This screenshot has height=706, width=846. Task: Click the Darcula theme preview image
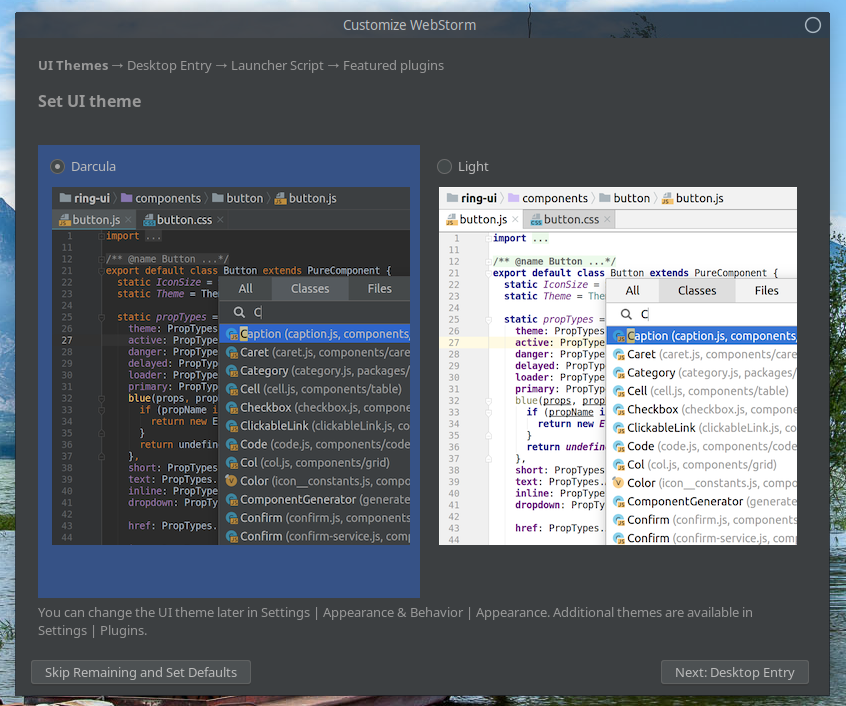pyautogui.click(x=231, y=366)
